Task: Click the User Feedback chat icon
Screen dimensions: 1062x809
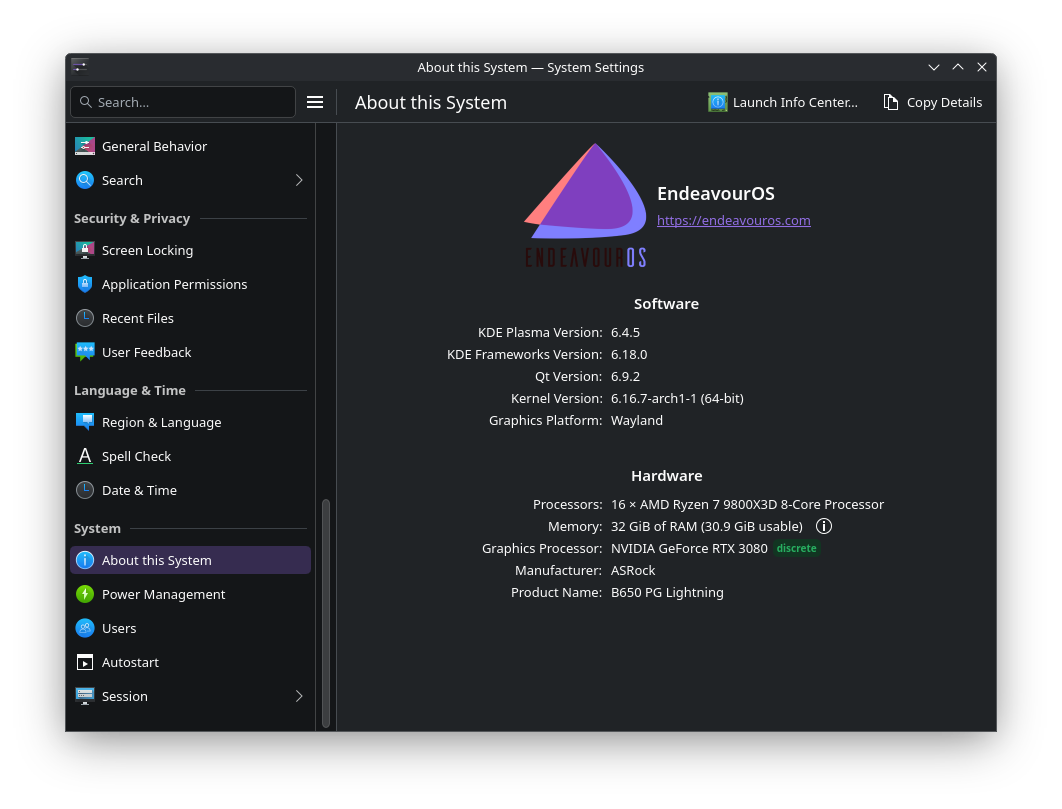Action: (x=85, y=352)
